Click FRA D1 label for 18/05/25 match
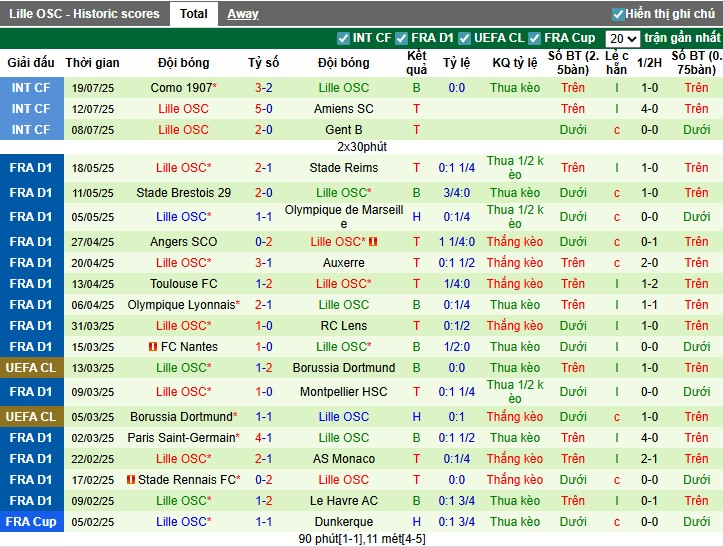The image size is (723, 547). (31, 167)
